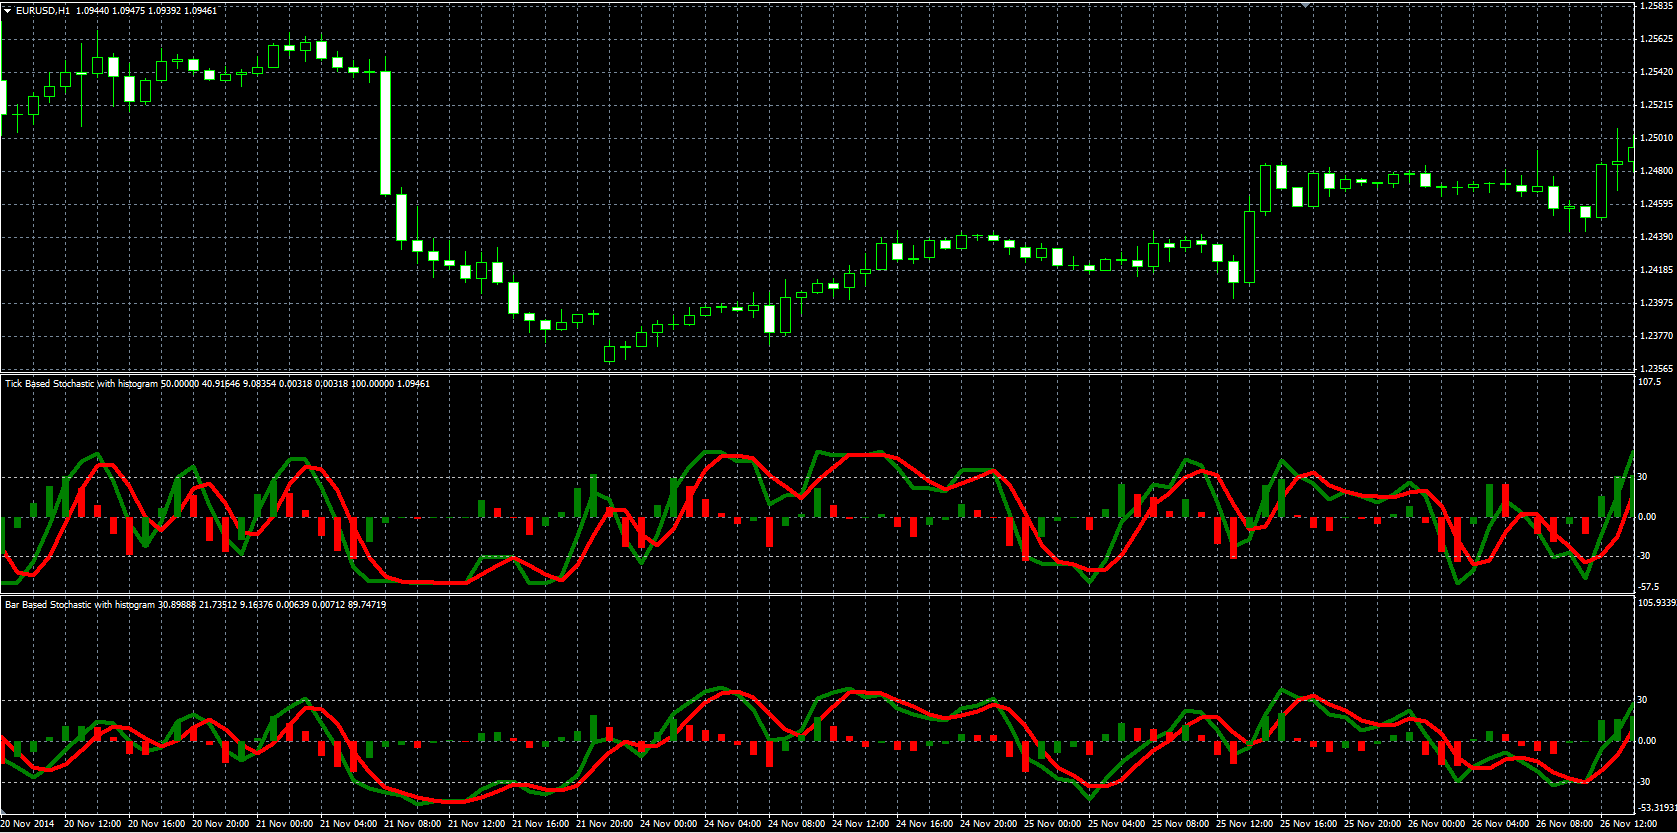Click the 25 Nov 20:00 time axis label

click(1372, 824)
